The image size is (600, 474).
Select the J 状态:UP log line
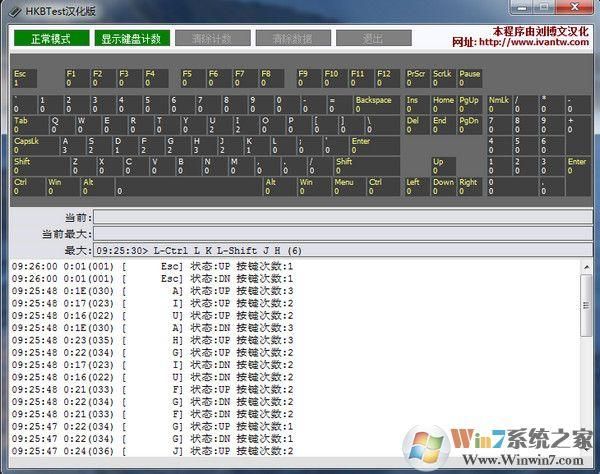(152, 451)
